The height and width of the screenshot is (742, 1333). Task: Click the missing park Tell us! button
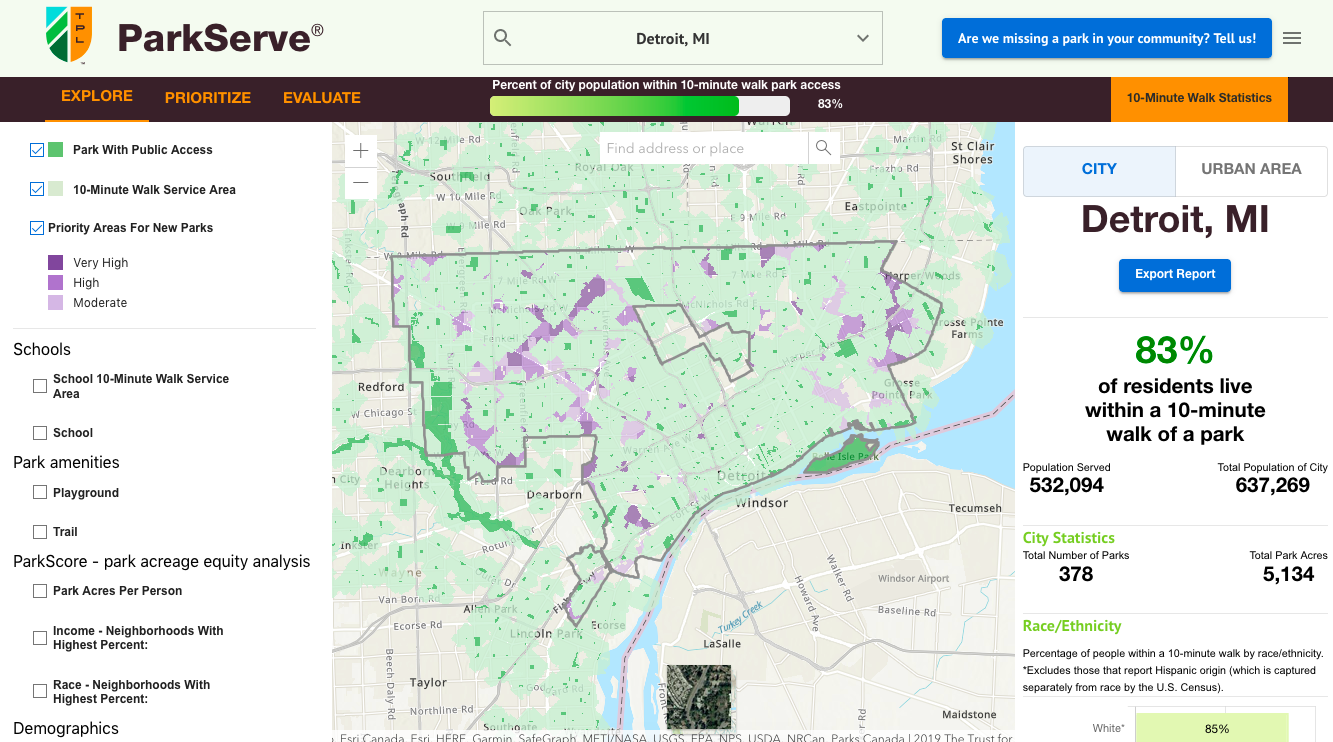[x=1106, y=37]
